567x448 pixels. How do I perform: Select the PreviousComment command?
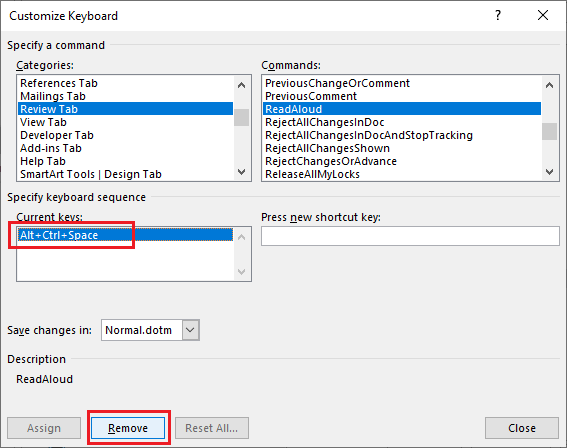coord(311,96)
